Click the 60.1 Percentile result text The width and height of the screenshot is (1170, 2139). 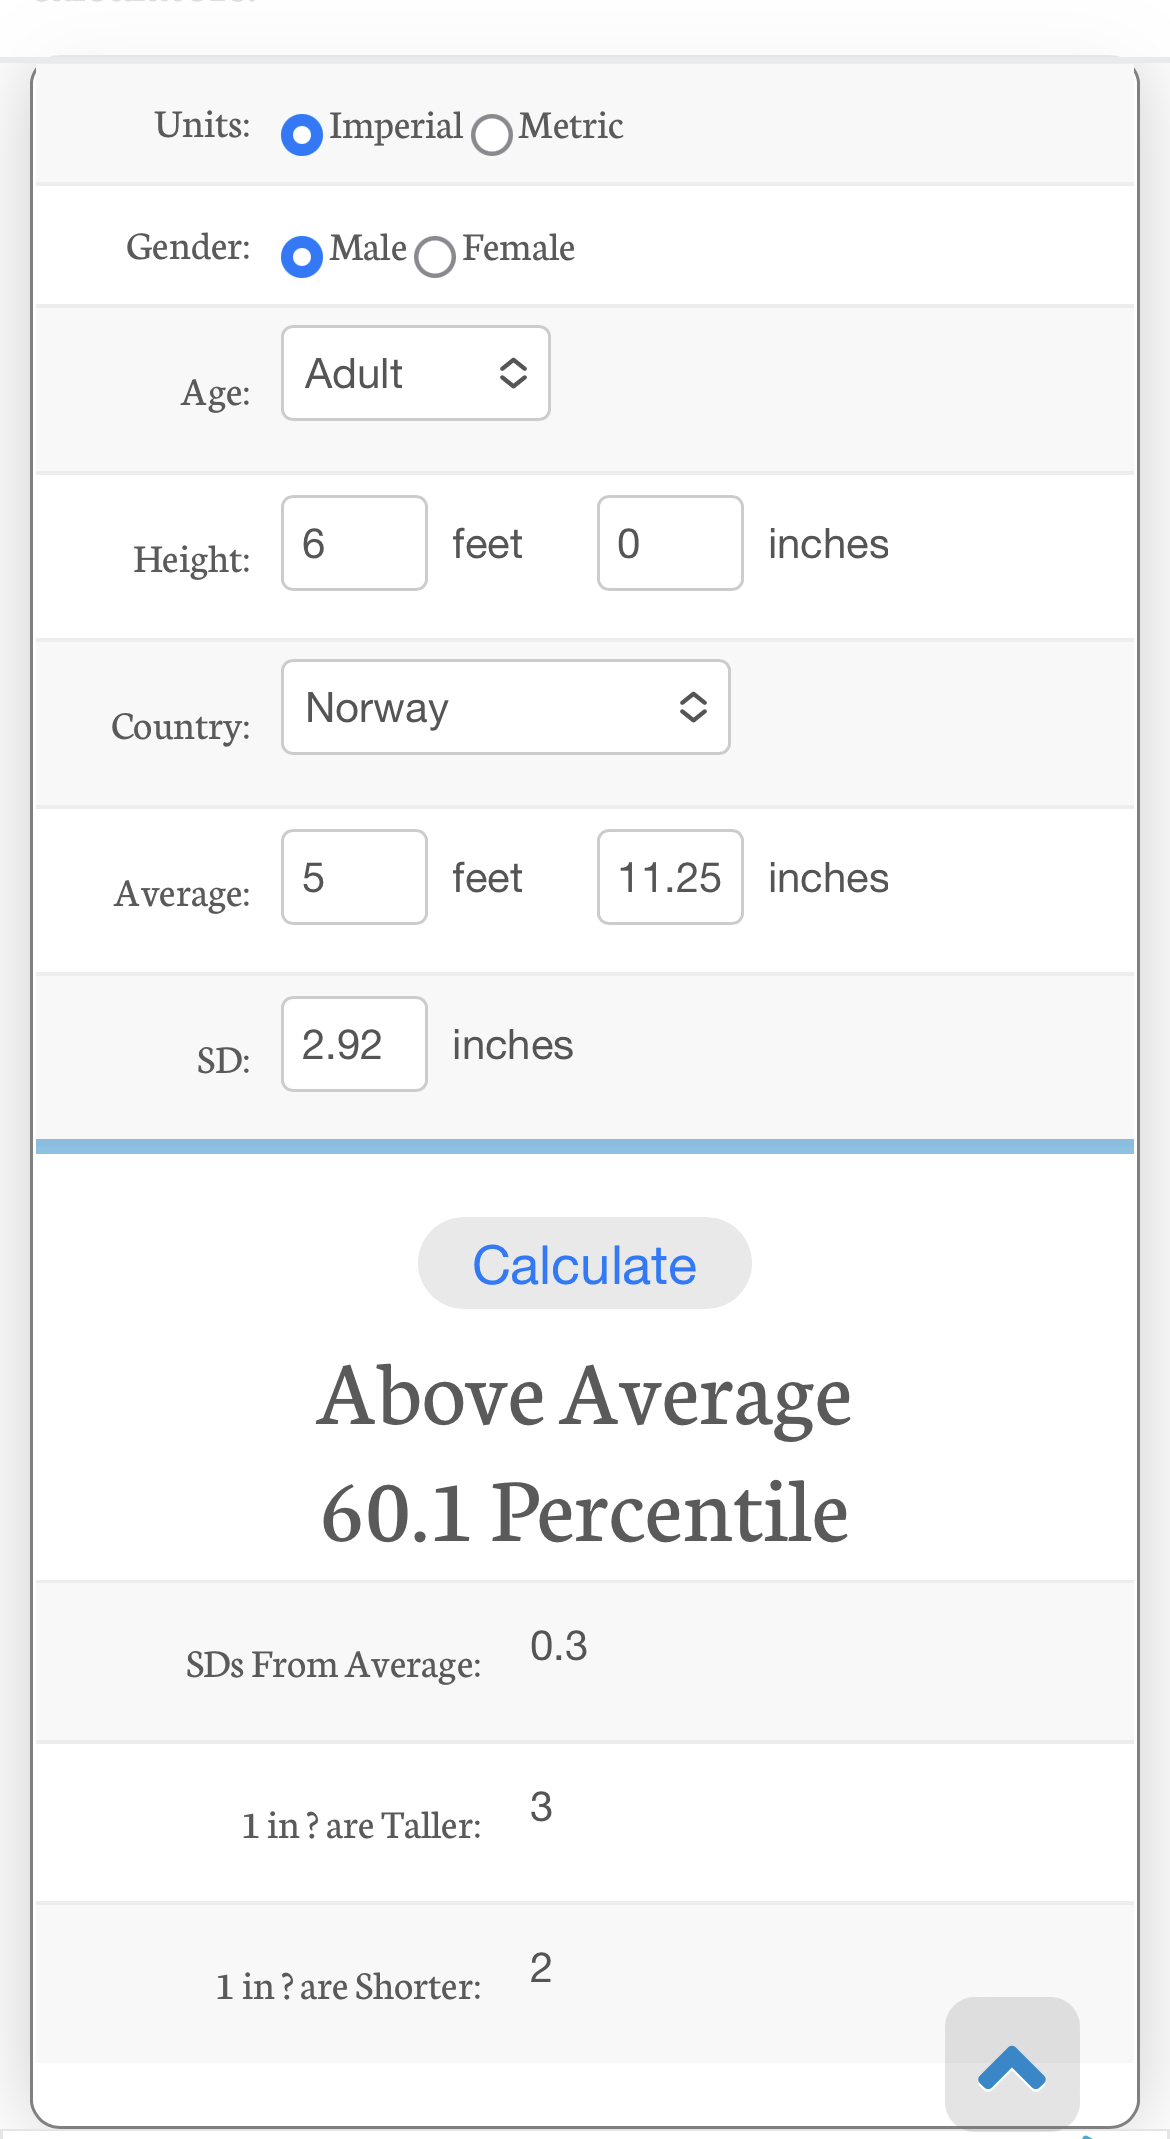(585, 1513)
